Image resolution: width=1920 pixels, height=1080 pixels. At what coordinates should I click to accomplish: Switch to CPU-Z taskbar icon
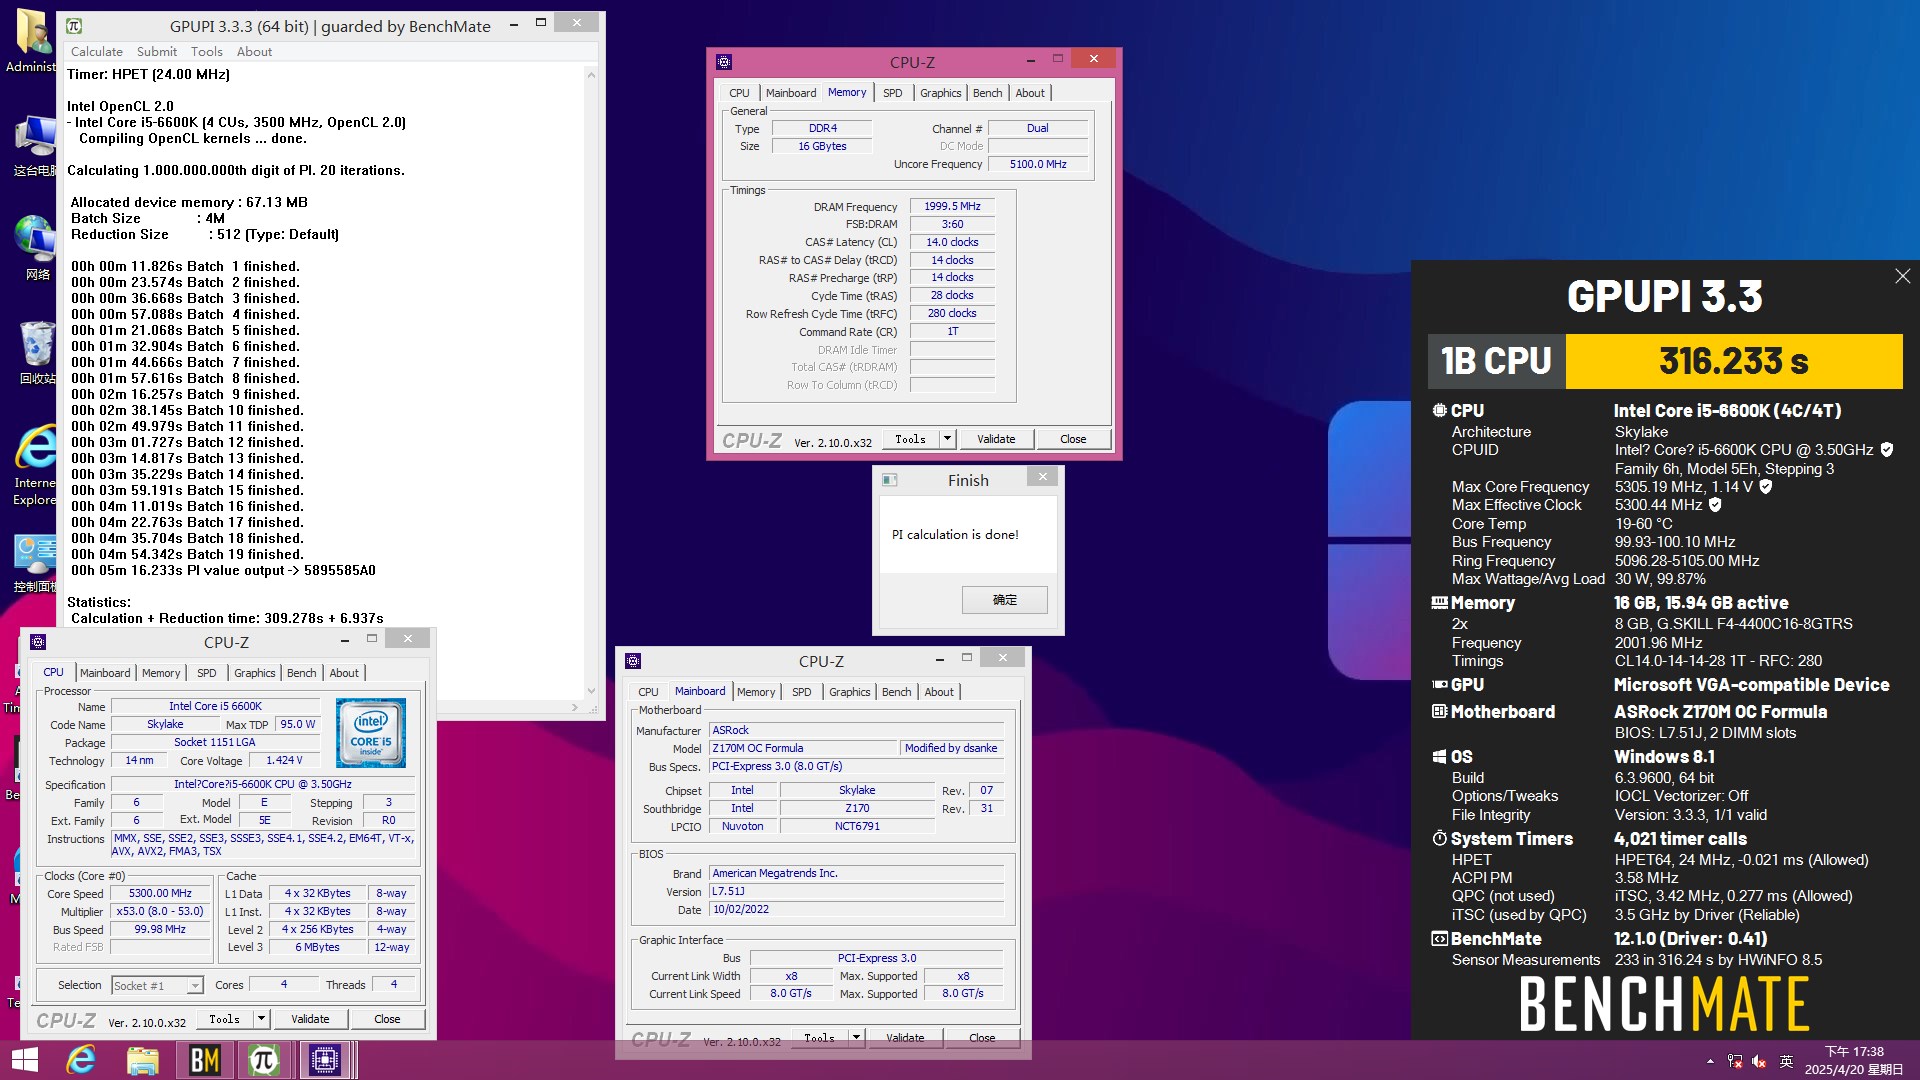(326, 1060)
